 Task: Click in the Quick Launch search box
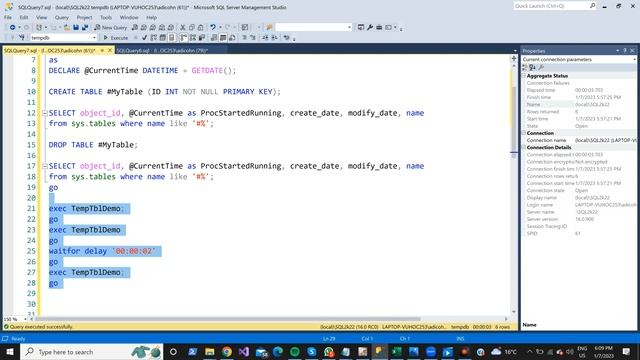click(x=551, y=6)
